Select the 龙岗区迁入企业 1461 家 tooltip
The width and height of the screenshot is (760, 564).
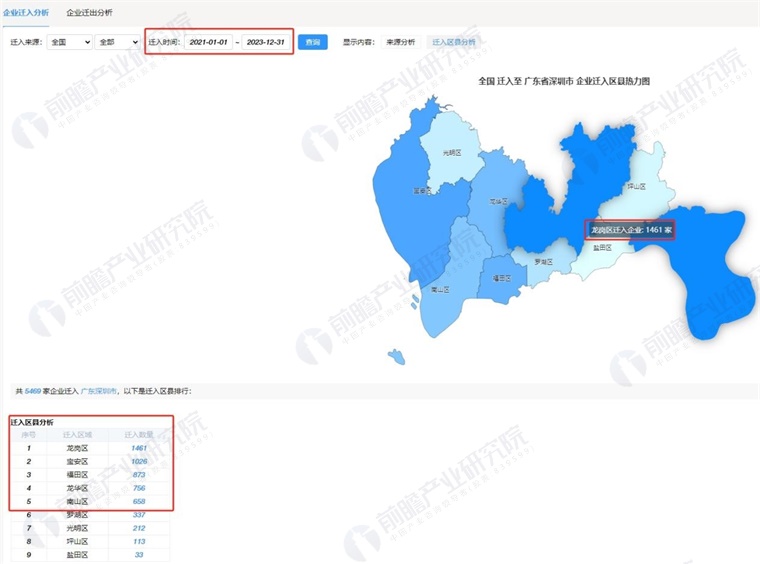pyautogui.click(x=631, y=230)
